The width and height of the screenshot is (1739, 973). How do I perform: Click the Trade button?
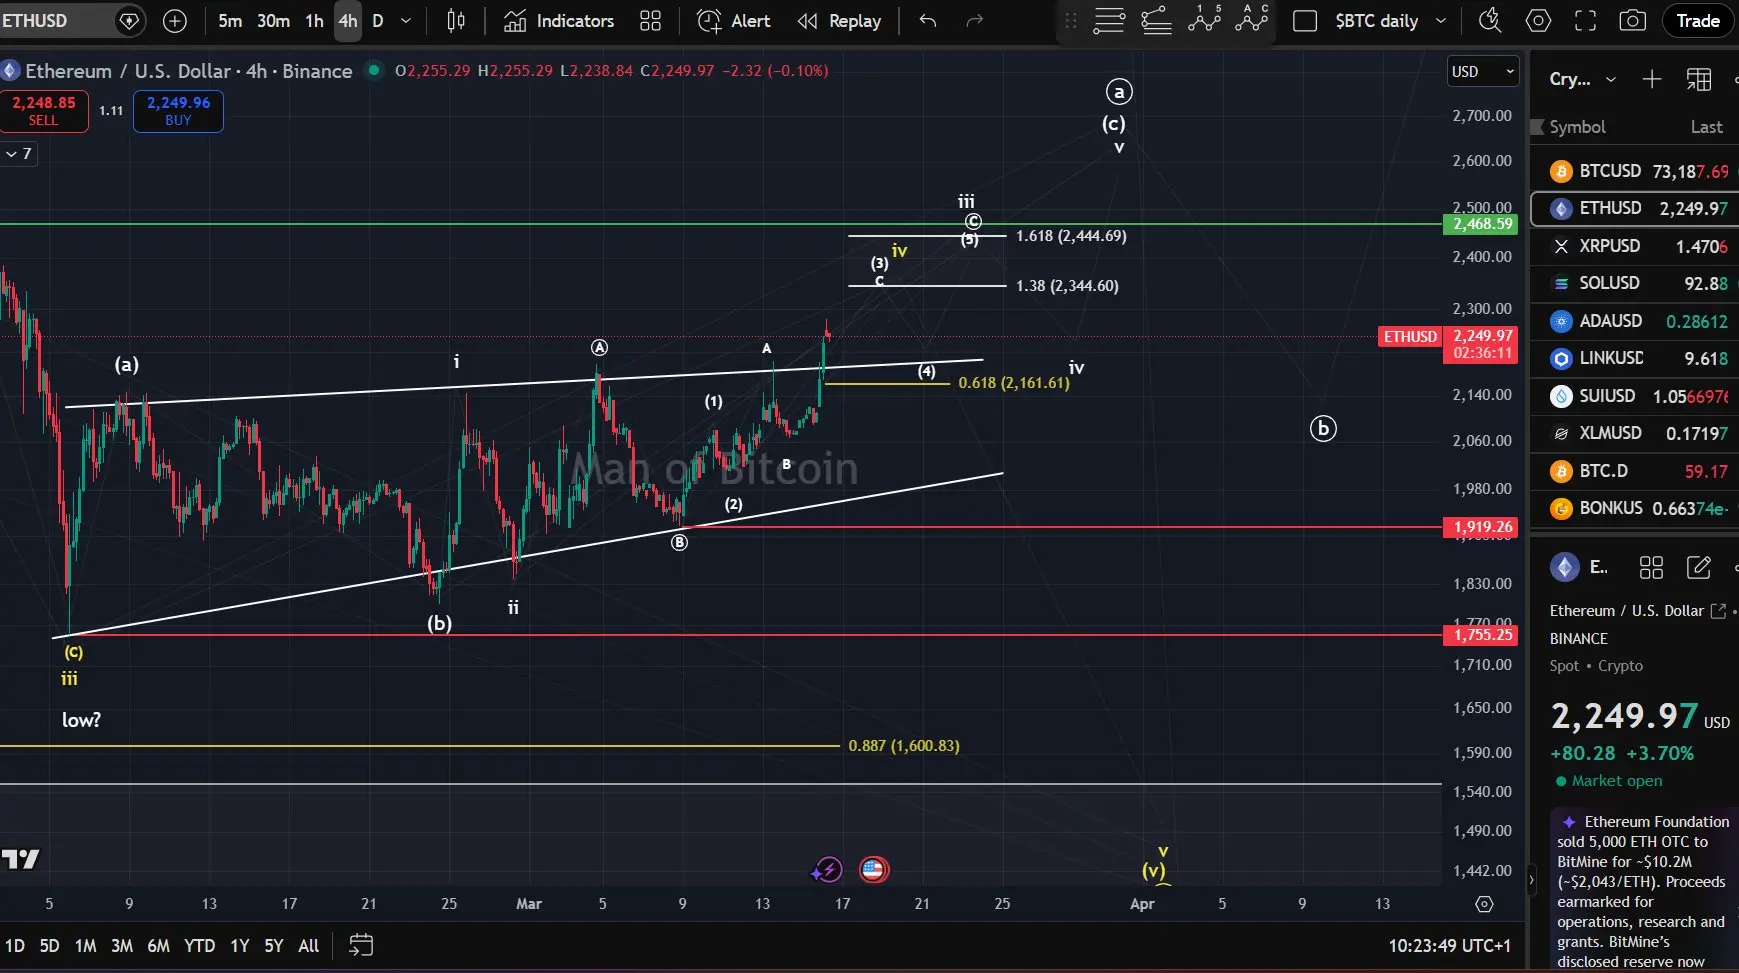pos(1698,21)
